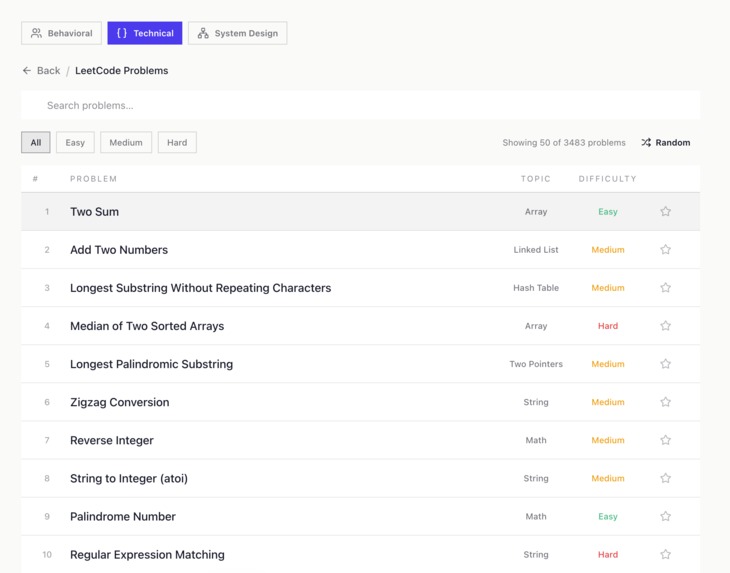This screenshot has width=730, height=573.
Task: Click Showing 50 of 3483 problems text
Action: click(x=564, y=142)
